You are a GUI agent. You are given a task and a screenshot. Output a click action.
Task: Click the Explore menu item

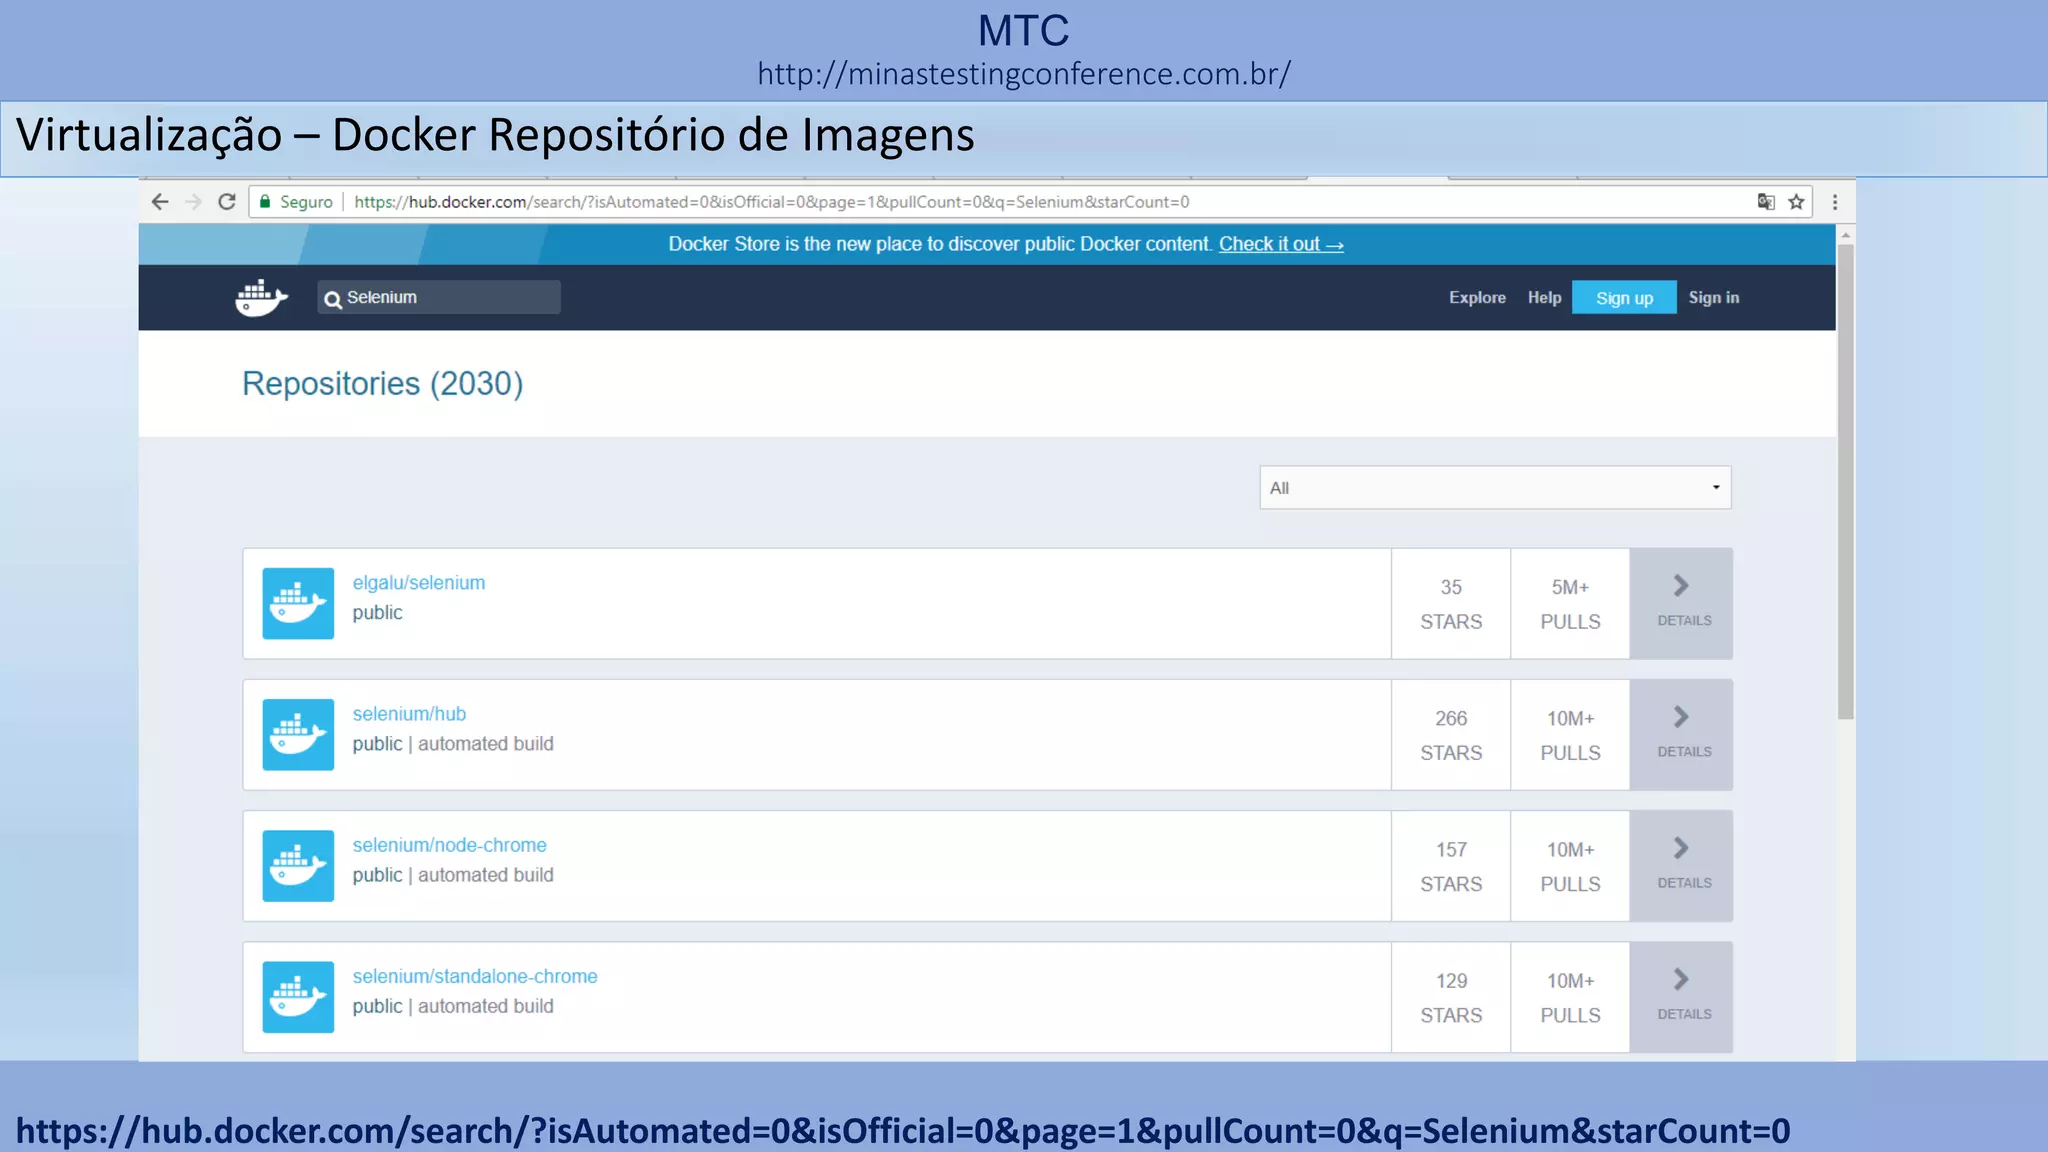[x=1477, y=298]
